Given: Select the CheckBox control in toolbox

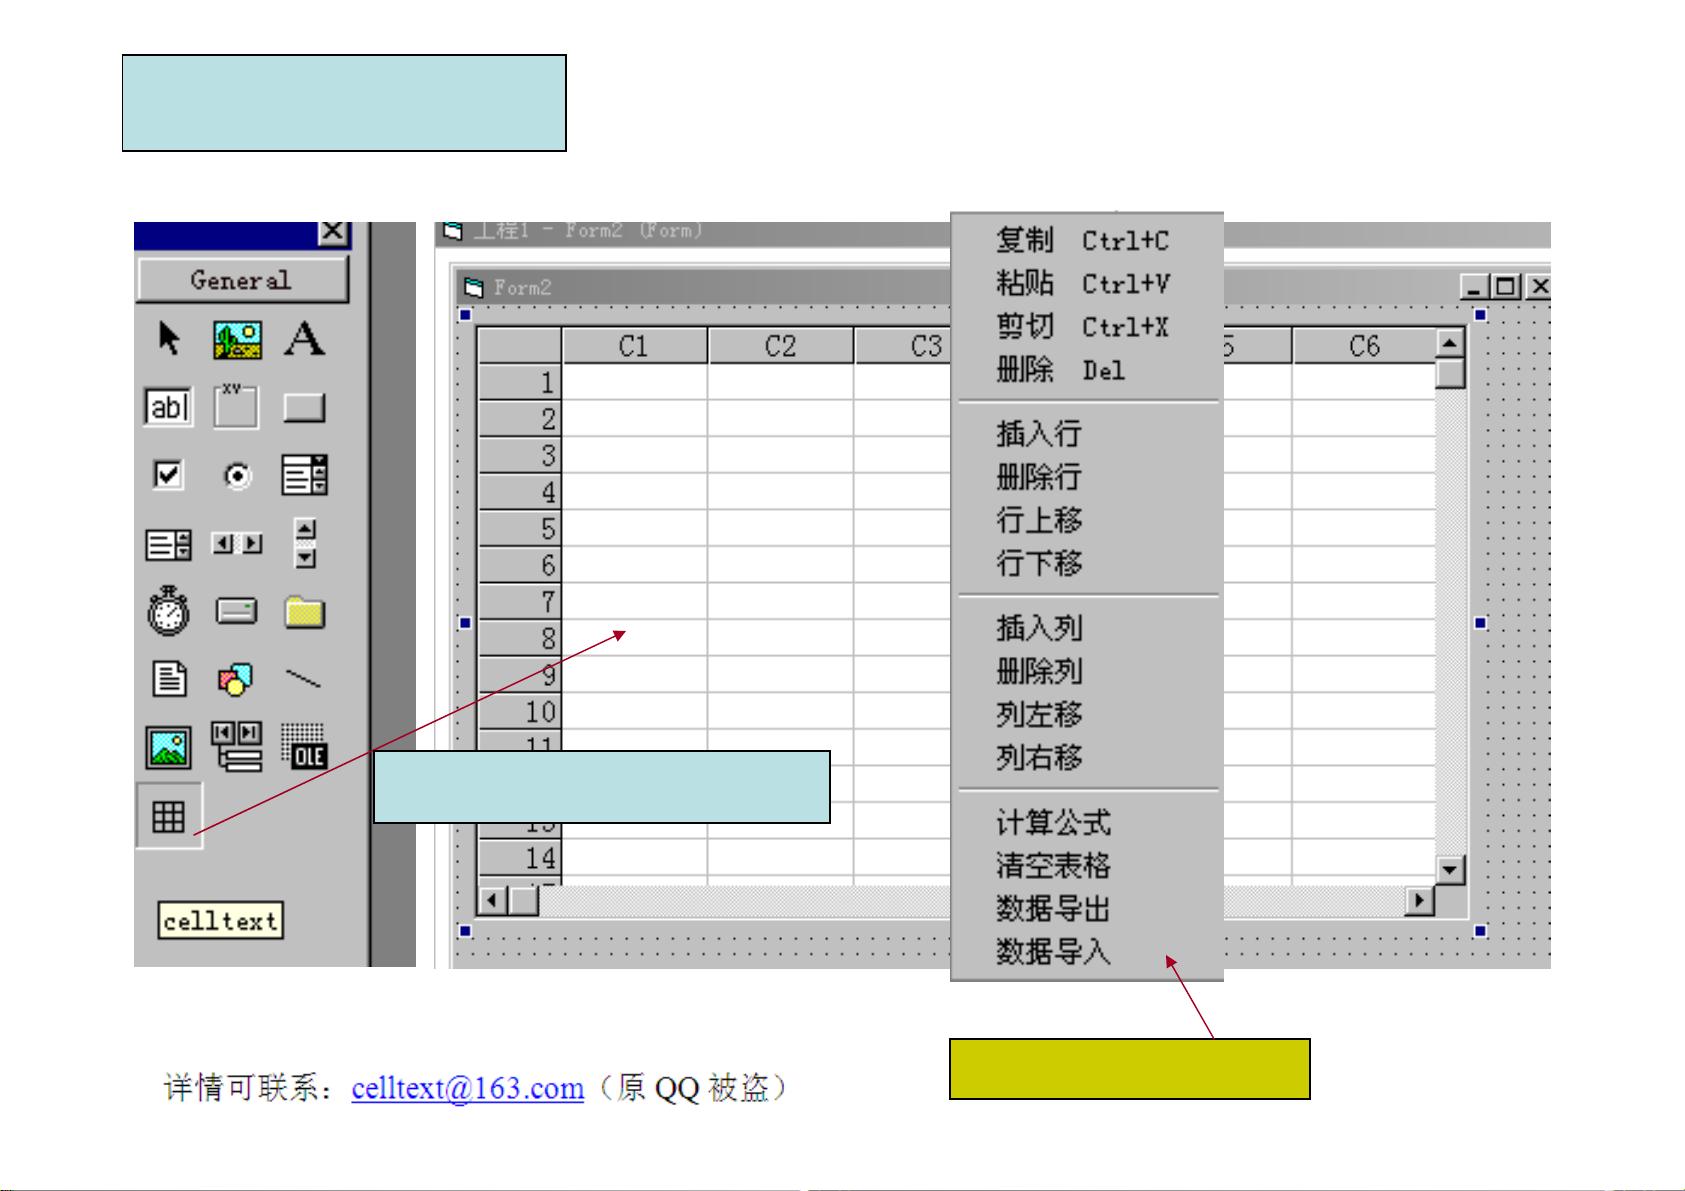Looking at the screenshot, I should click(x=169, y=475).
